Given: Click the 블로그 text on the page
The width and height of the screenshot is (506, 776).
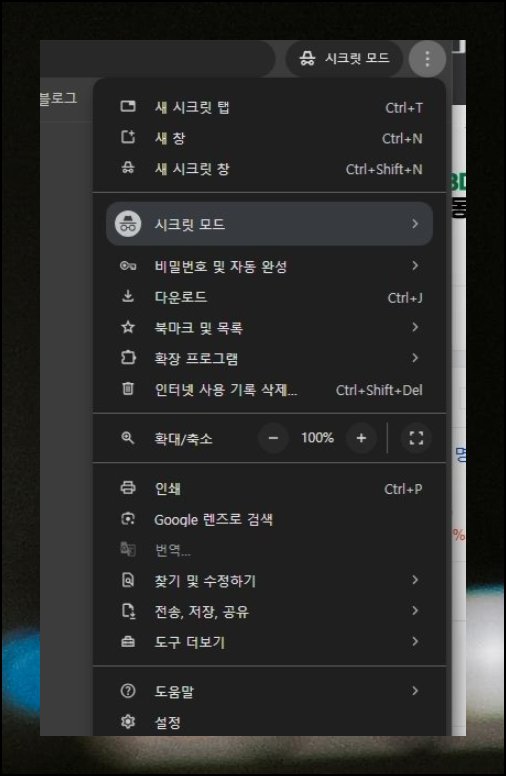Looking at the screenshot, I should click(58, 98).
